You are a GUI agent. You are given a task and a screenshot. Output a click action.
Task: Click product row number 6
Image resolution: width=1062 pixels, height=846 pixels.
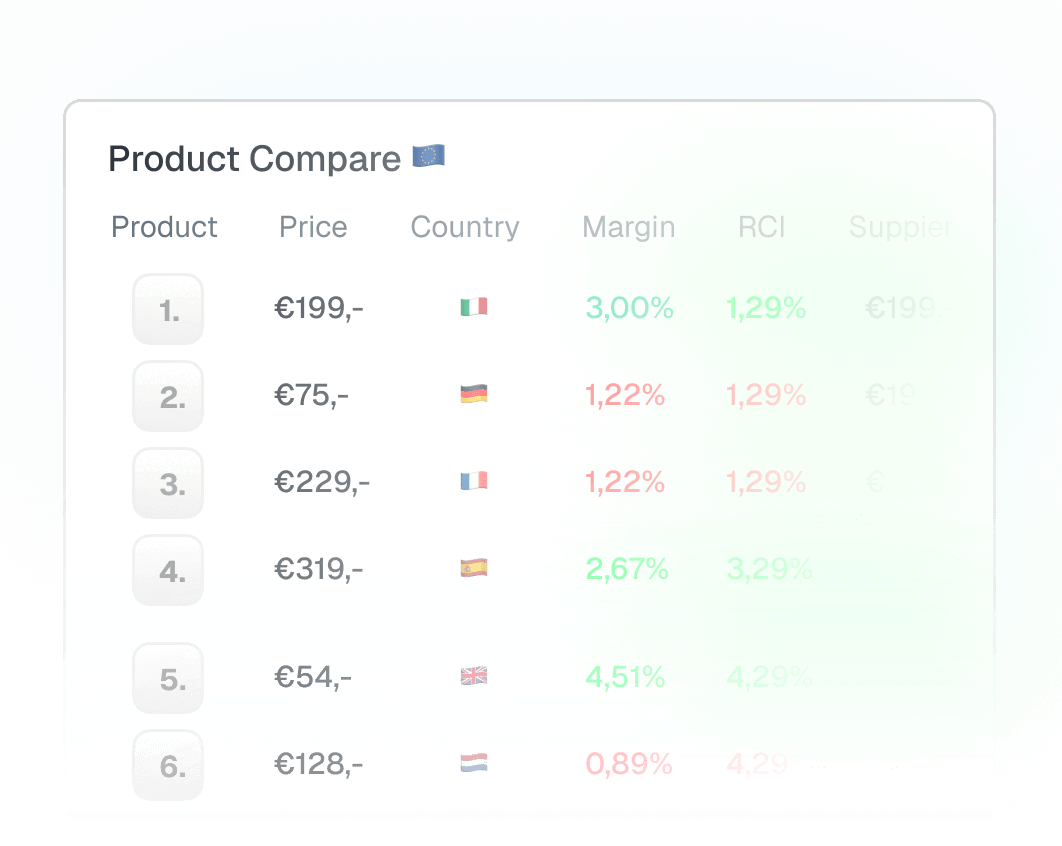(167, 763)
